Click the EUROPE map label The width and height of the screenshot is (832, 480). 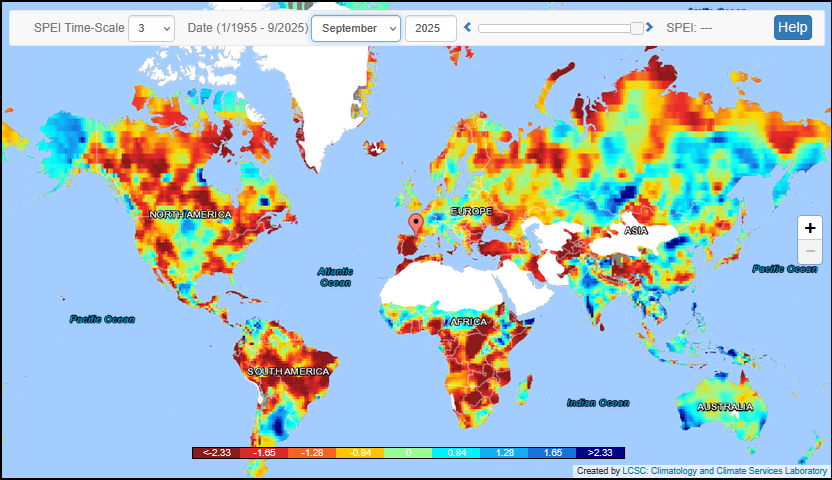471,211
